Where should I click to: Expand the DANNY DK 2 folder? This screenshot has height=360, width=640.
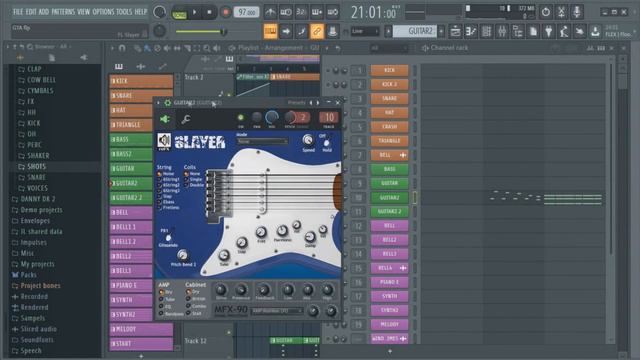(38, 199)
